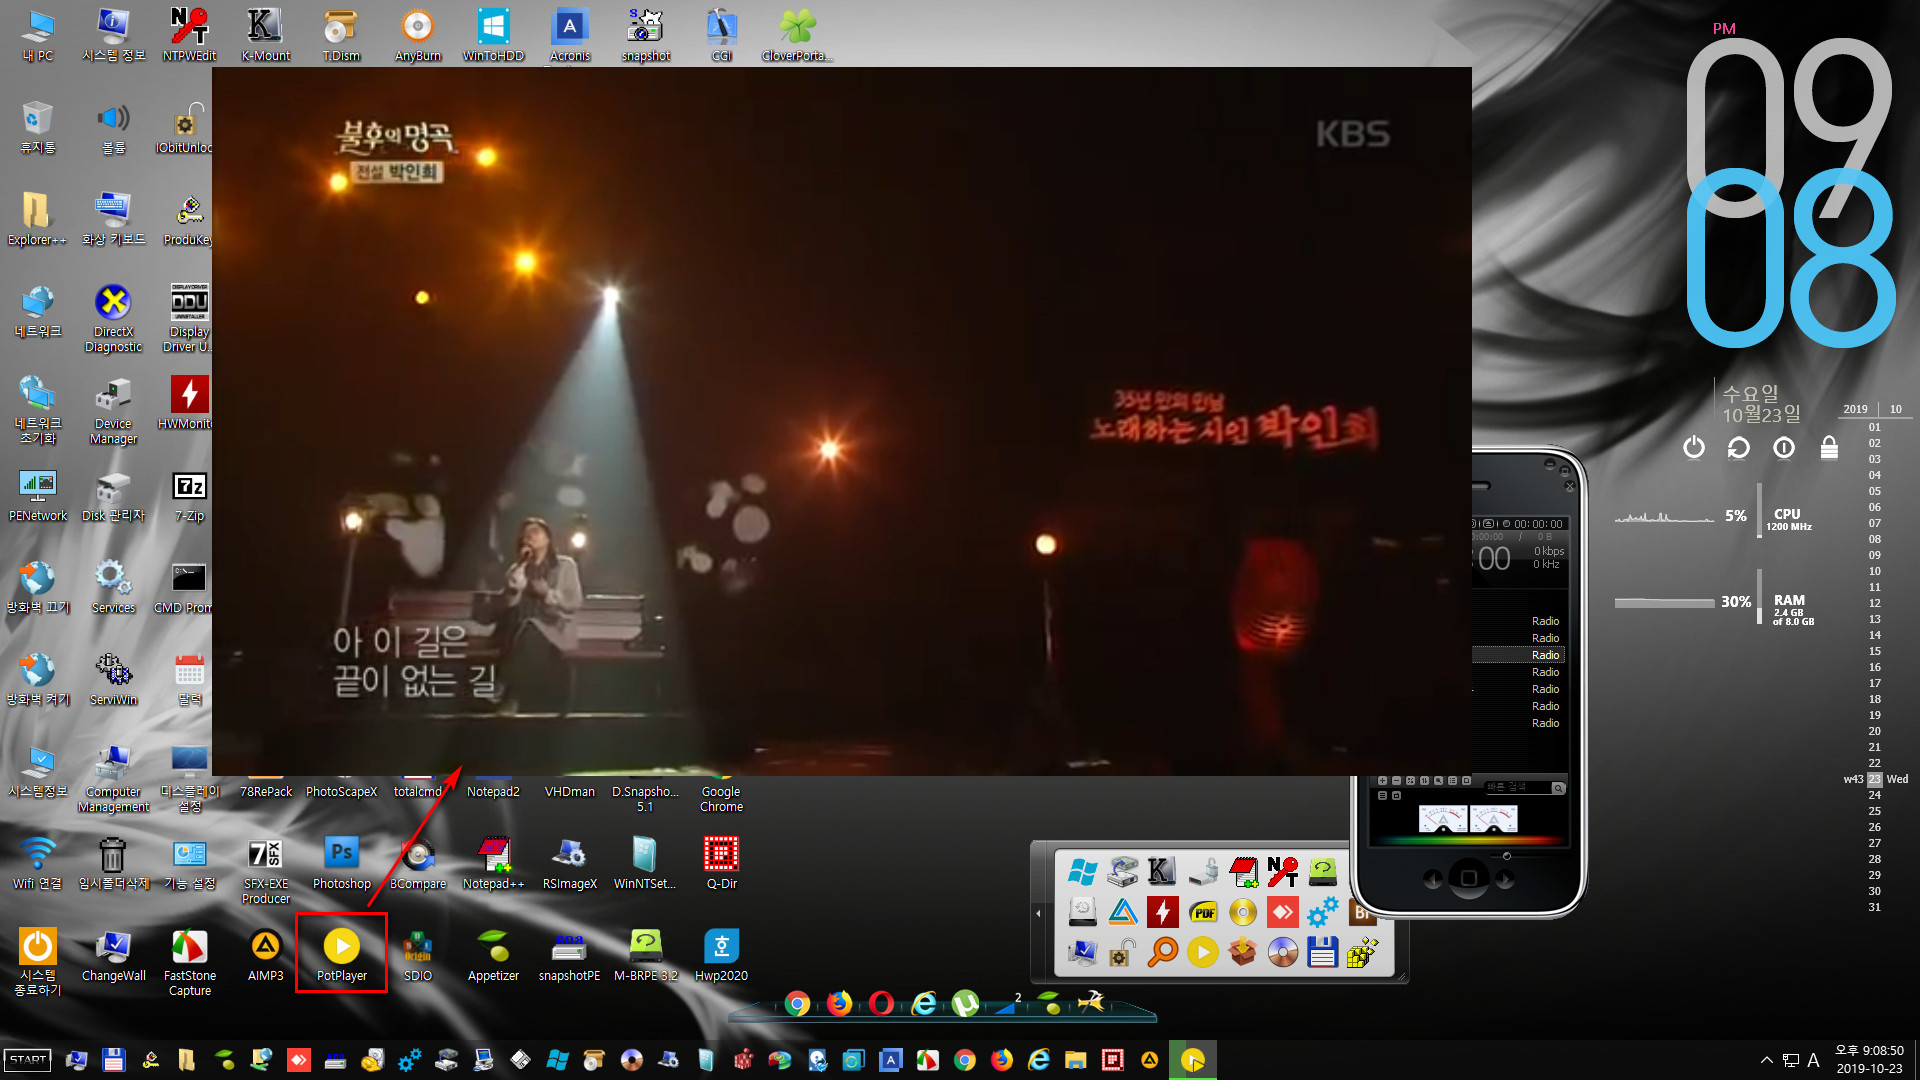Launch CloverPortable from the desktop
The width and height of the screenshot is (1920, 1080).
(x=797, y=35)
